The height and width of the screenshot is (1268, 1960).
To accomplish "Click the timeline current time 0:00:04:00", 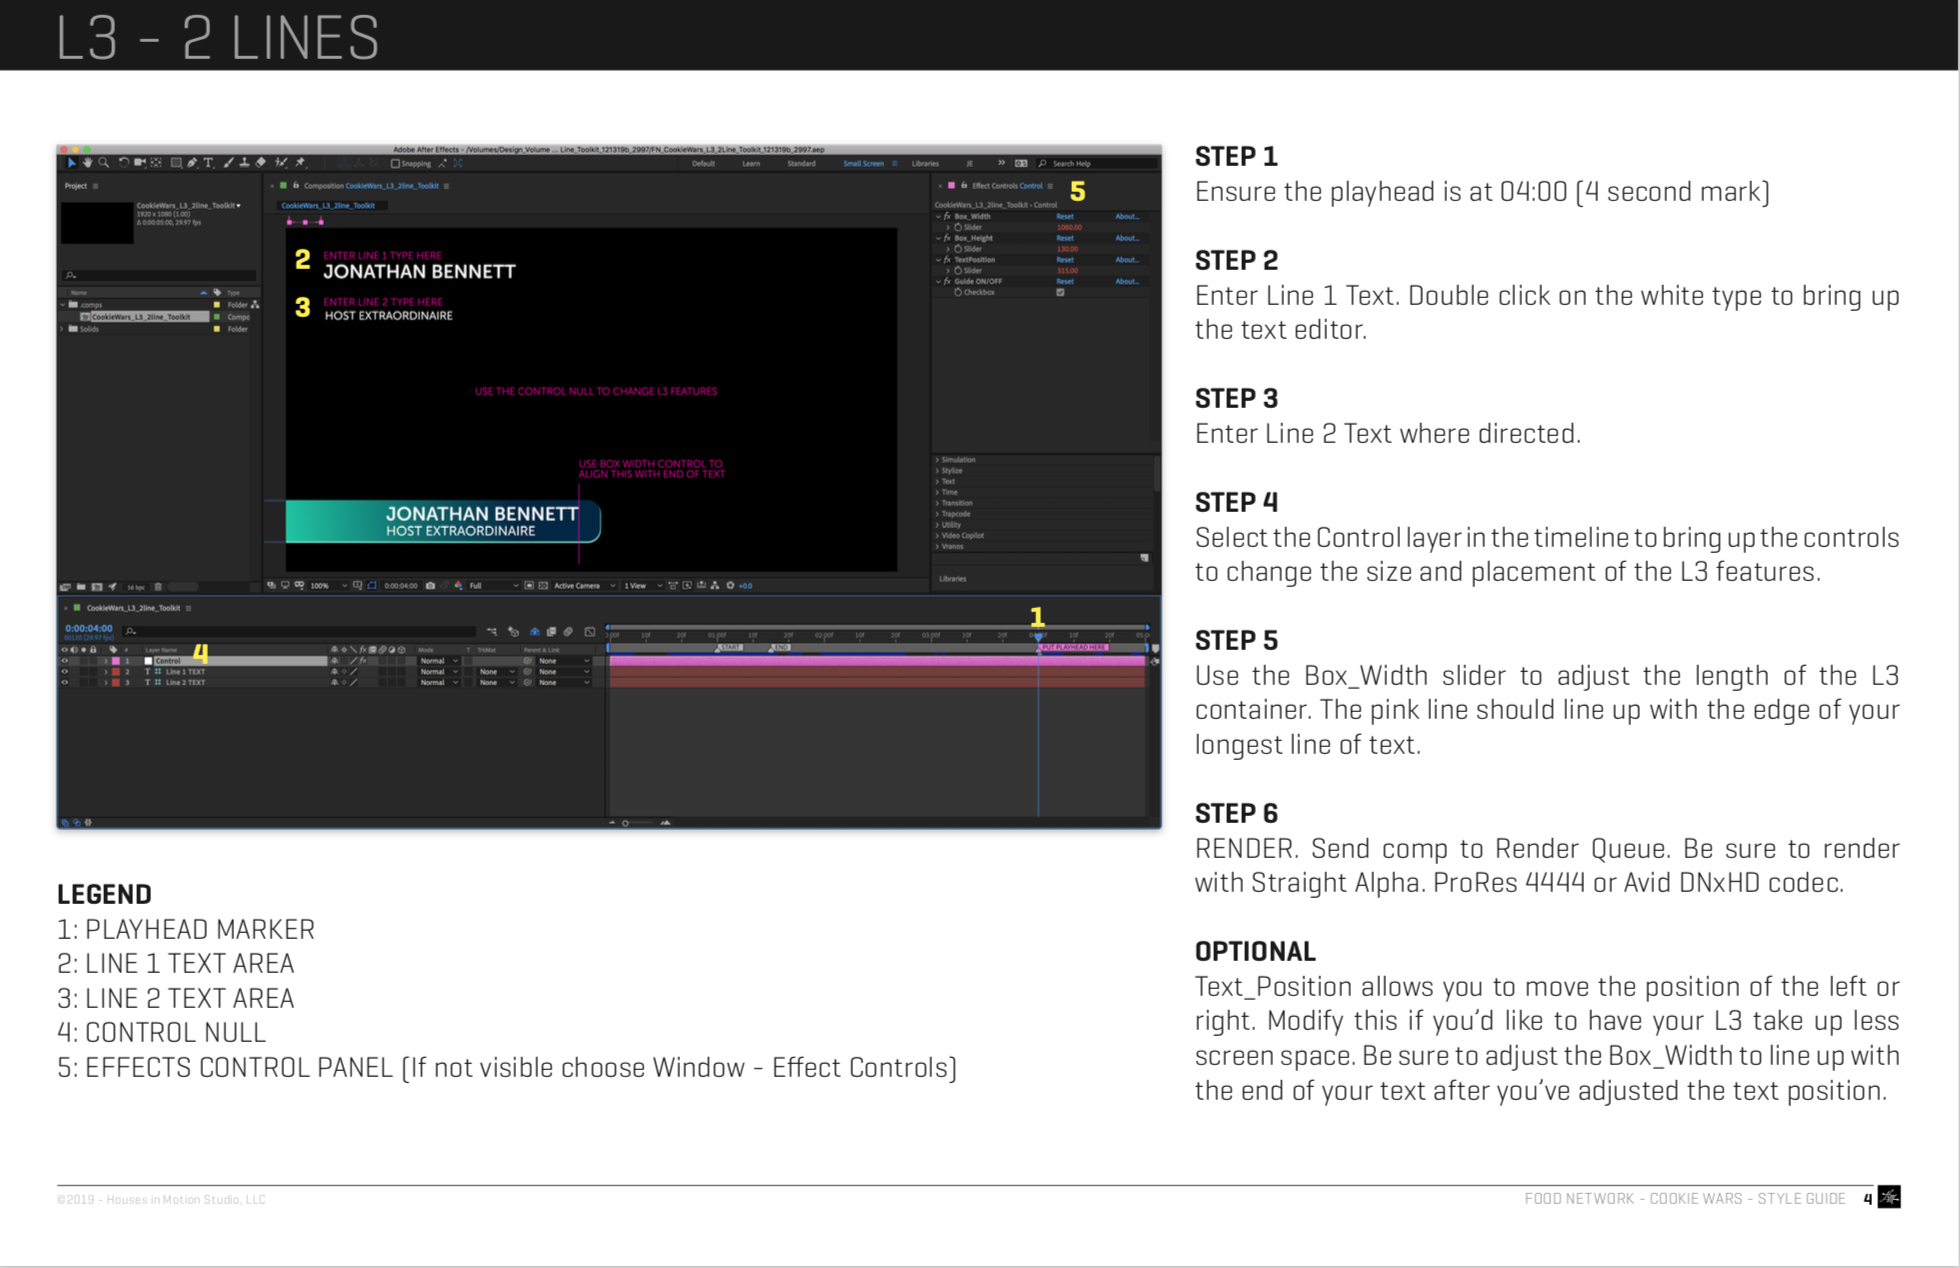I will pos(89,629).
